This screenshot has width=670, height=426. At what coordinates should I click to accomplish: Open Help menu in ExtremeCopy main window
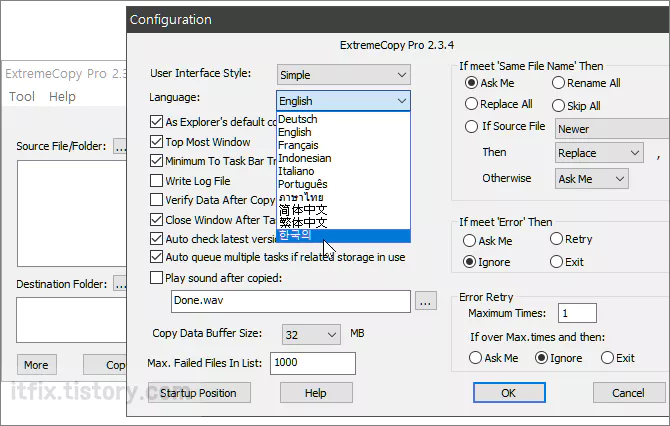62,97
